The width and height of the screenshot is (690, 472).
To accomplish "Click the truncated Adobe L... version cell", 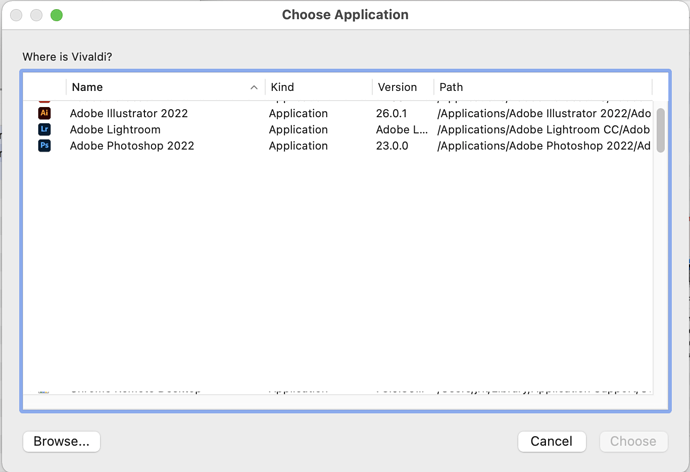I will (x=401, y=129).
